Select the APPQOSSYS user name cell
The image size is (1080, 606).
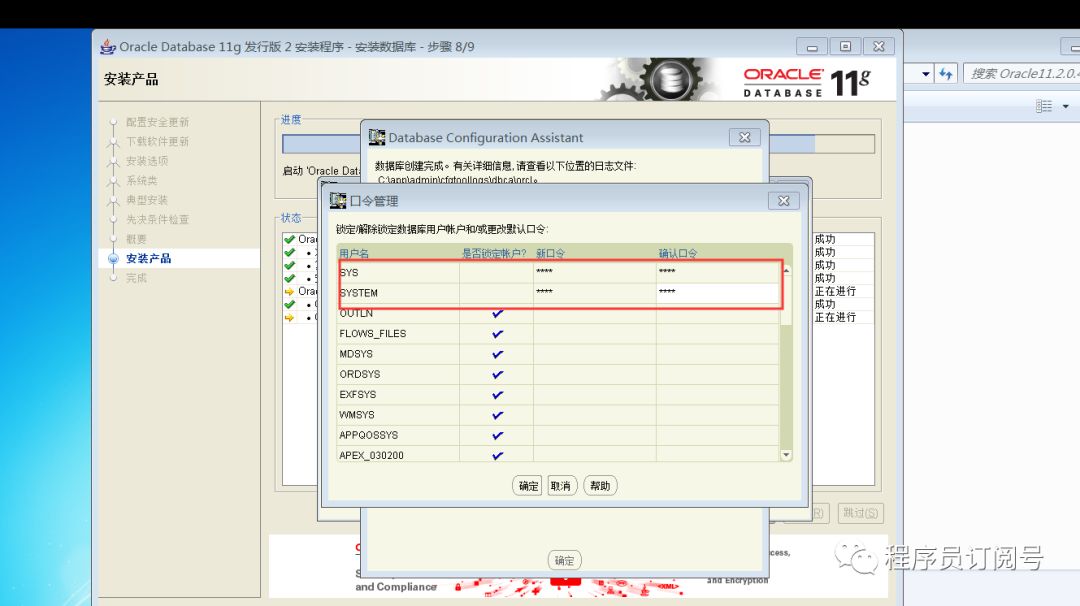(x=398, y=435)
